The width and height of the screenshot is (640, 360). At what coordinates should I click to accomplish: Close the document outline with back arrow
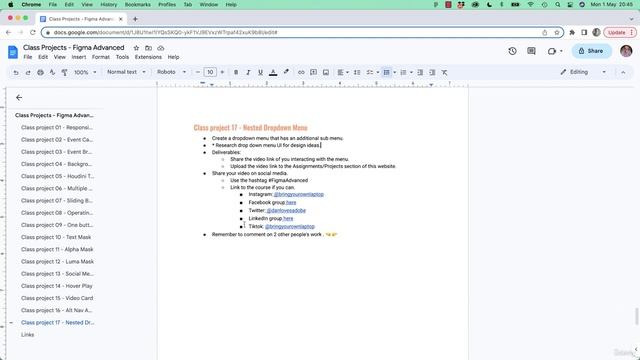(x=19, y=98)
